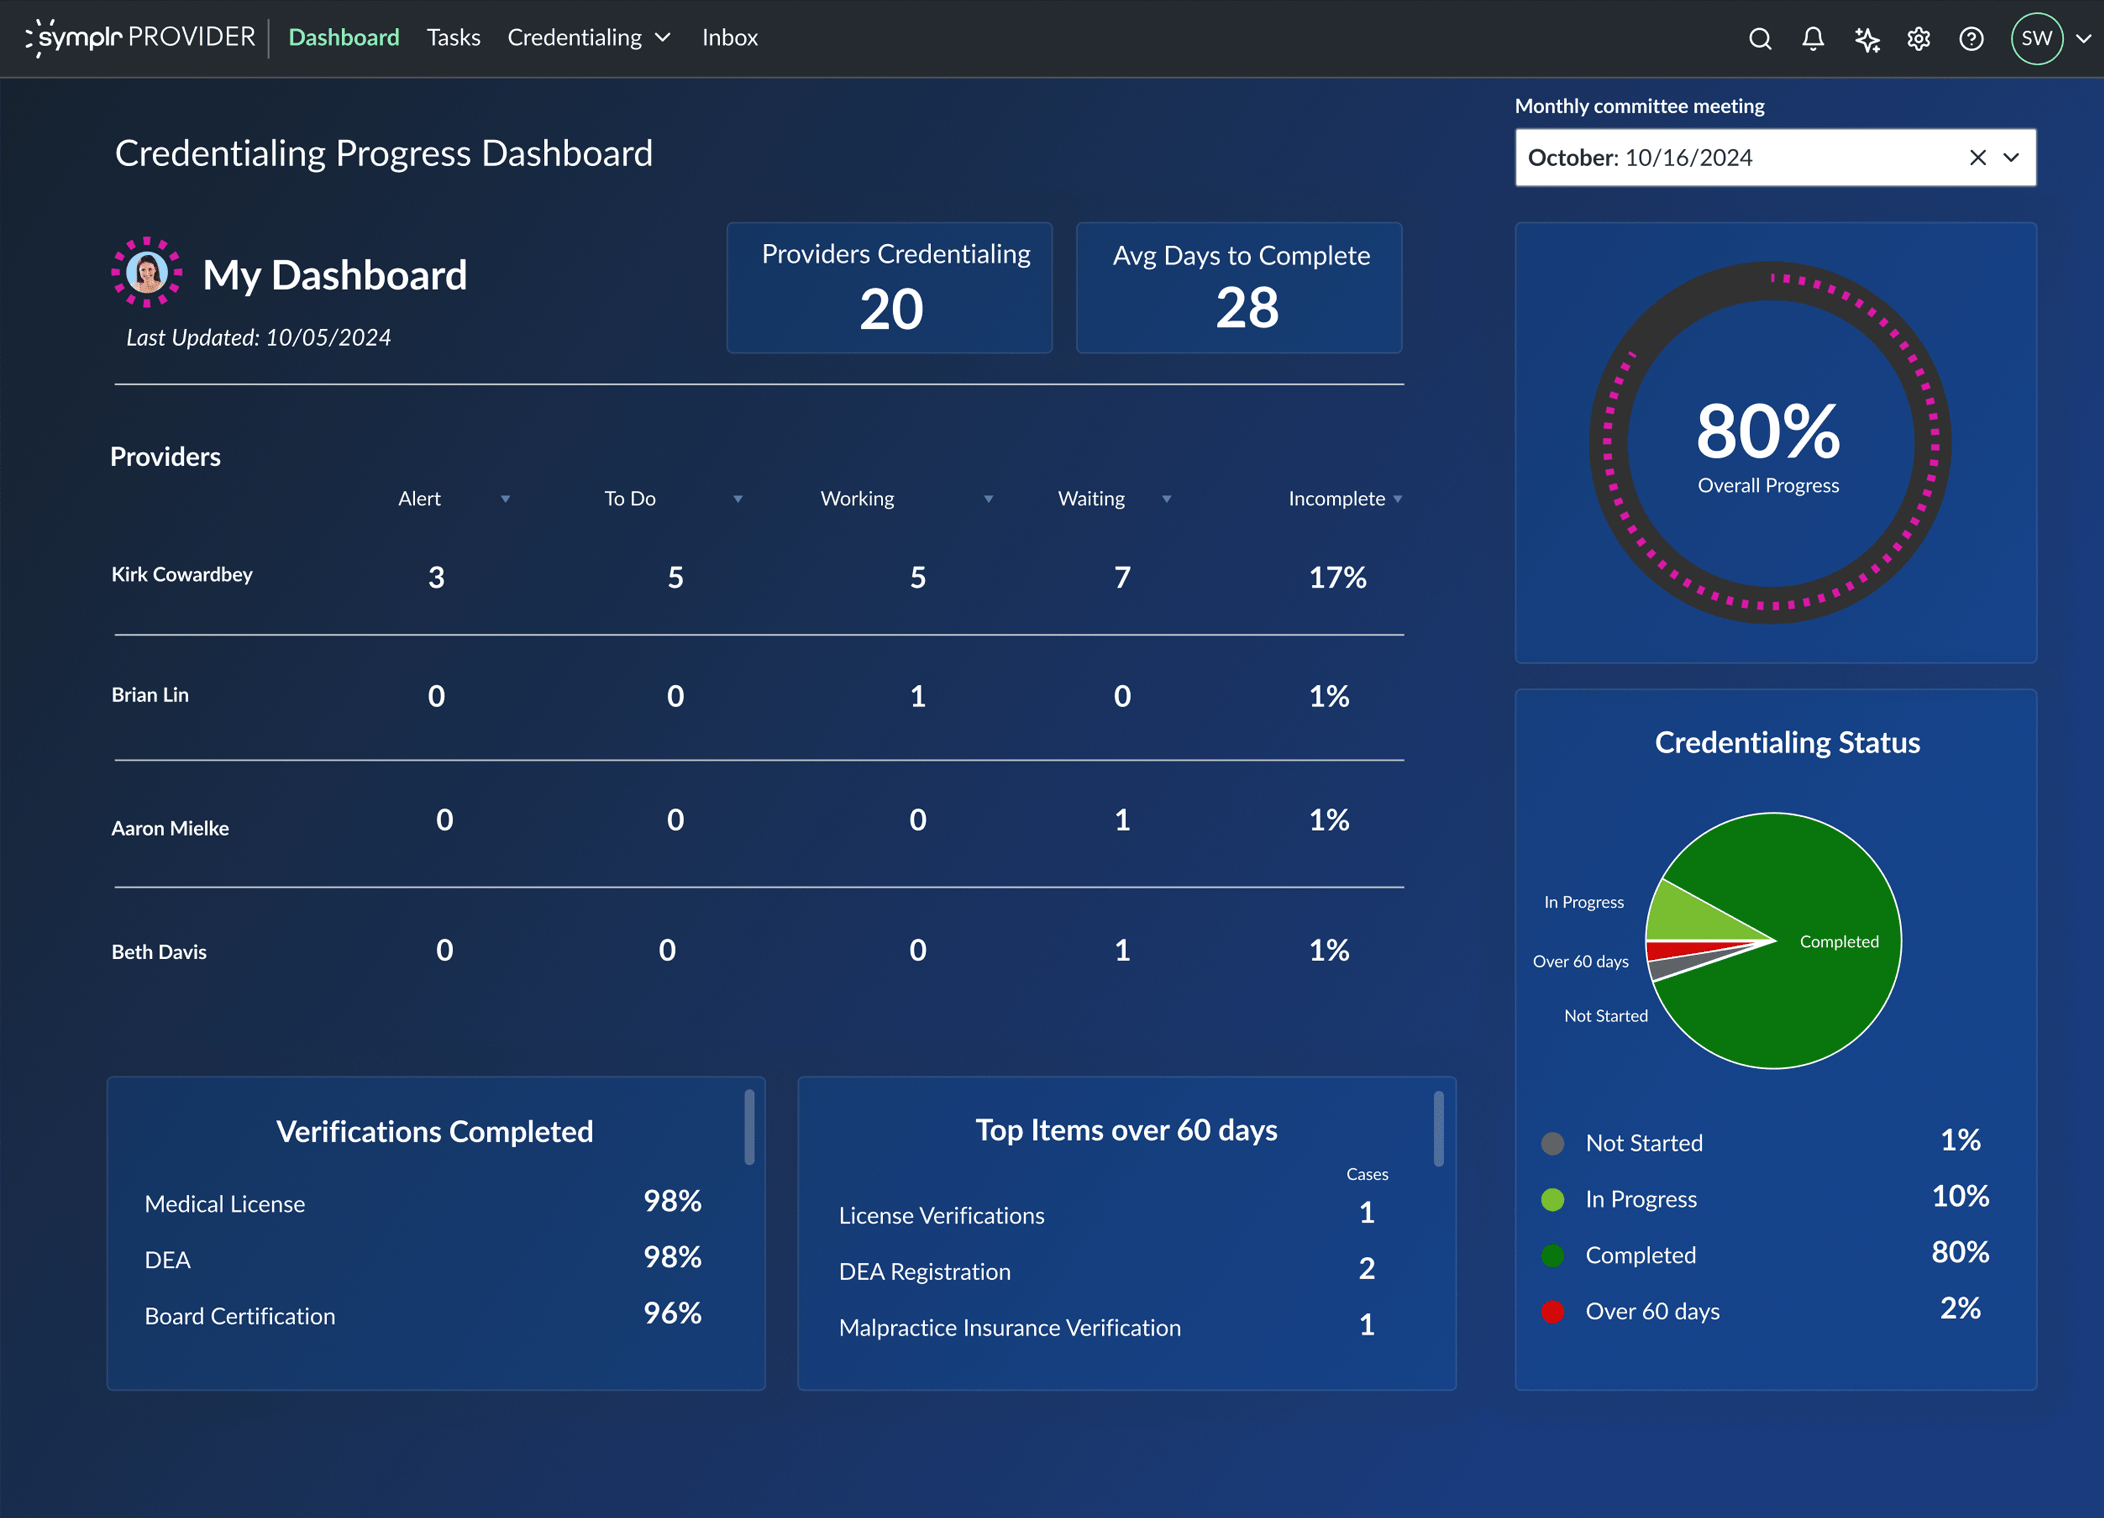Open the help menu
Image resolution: width=2104 pixels, height=1518 pixels.
(x=1971, y=39)
